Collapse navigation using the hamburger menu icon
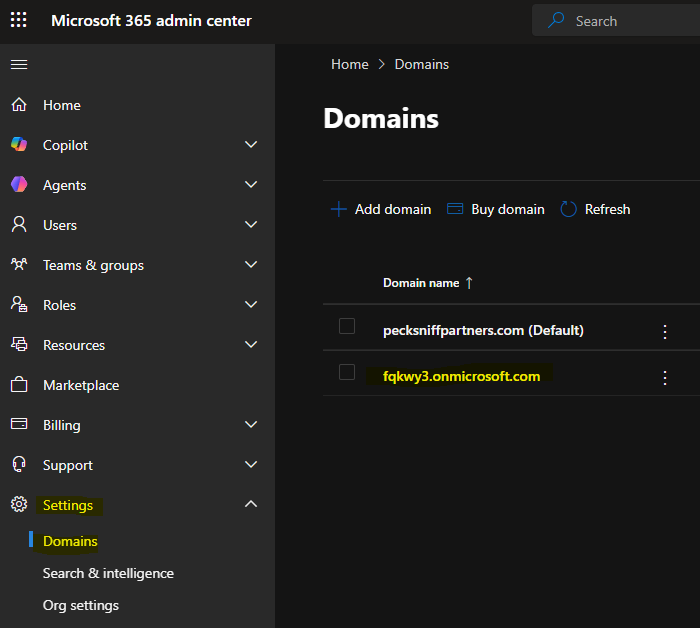 (x=19, y=64)
